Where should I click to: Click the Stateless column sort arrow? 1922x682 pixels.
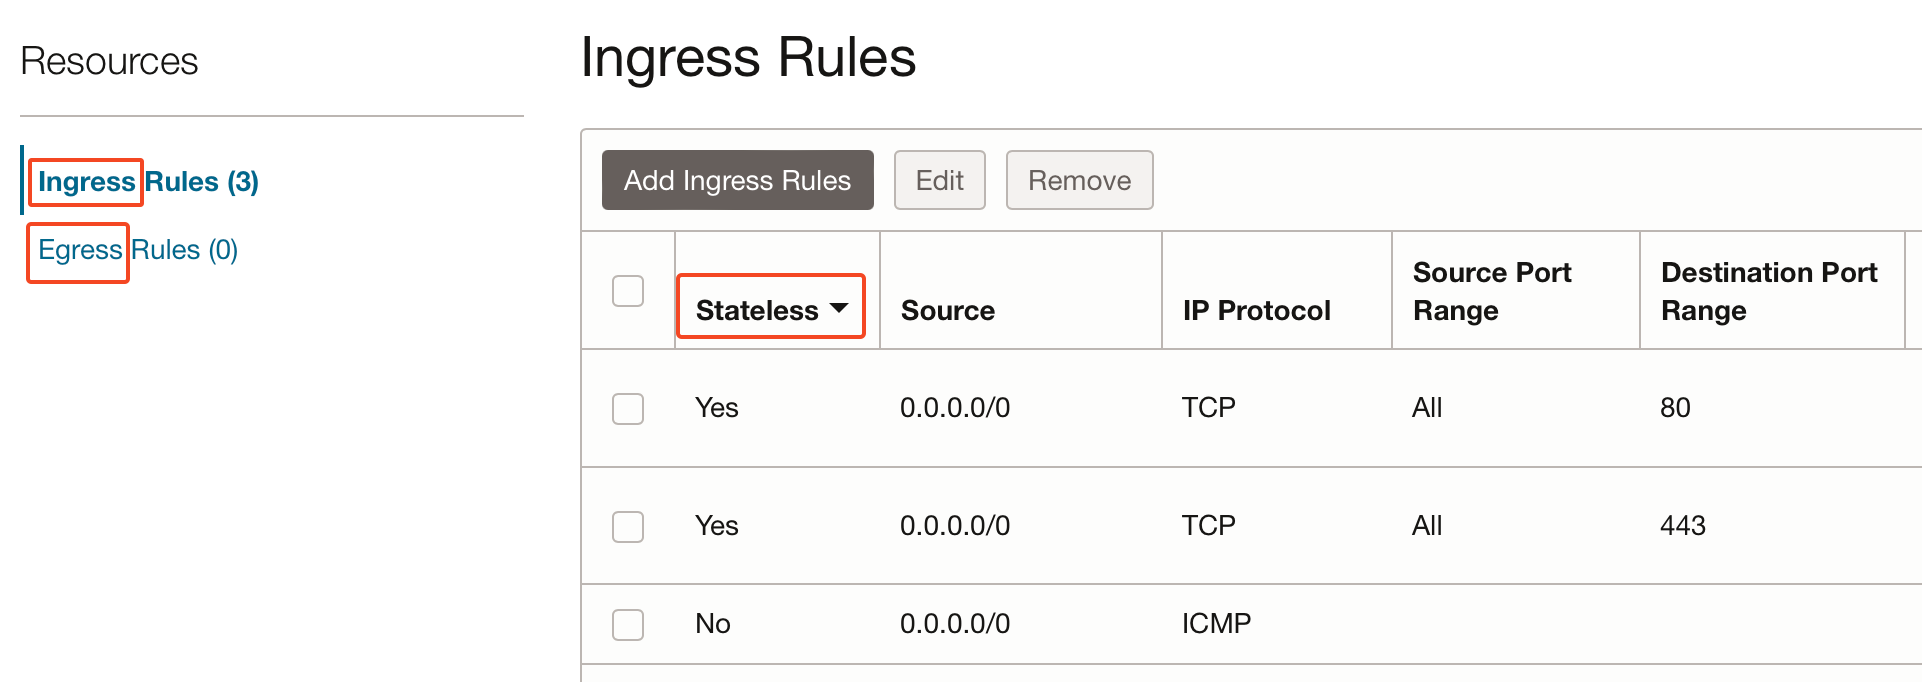[x=839, y=308]
